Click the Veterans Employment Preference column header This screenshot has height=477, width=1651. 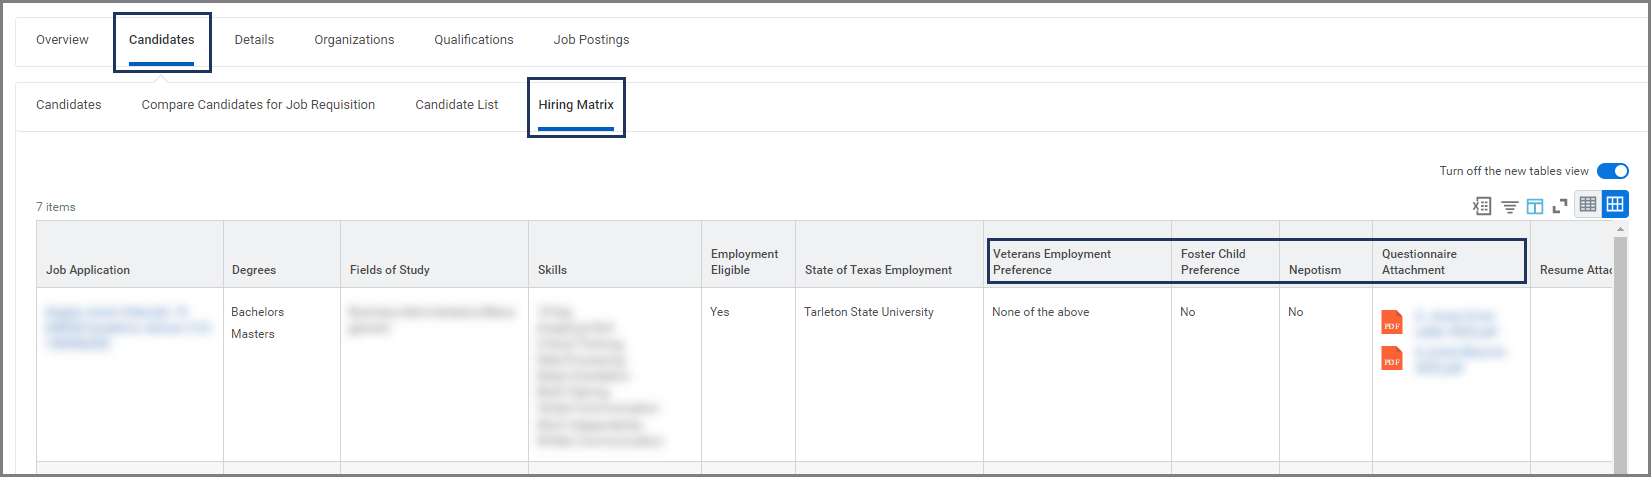click(1051, 262)
